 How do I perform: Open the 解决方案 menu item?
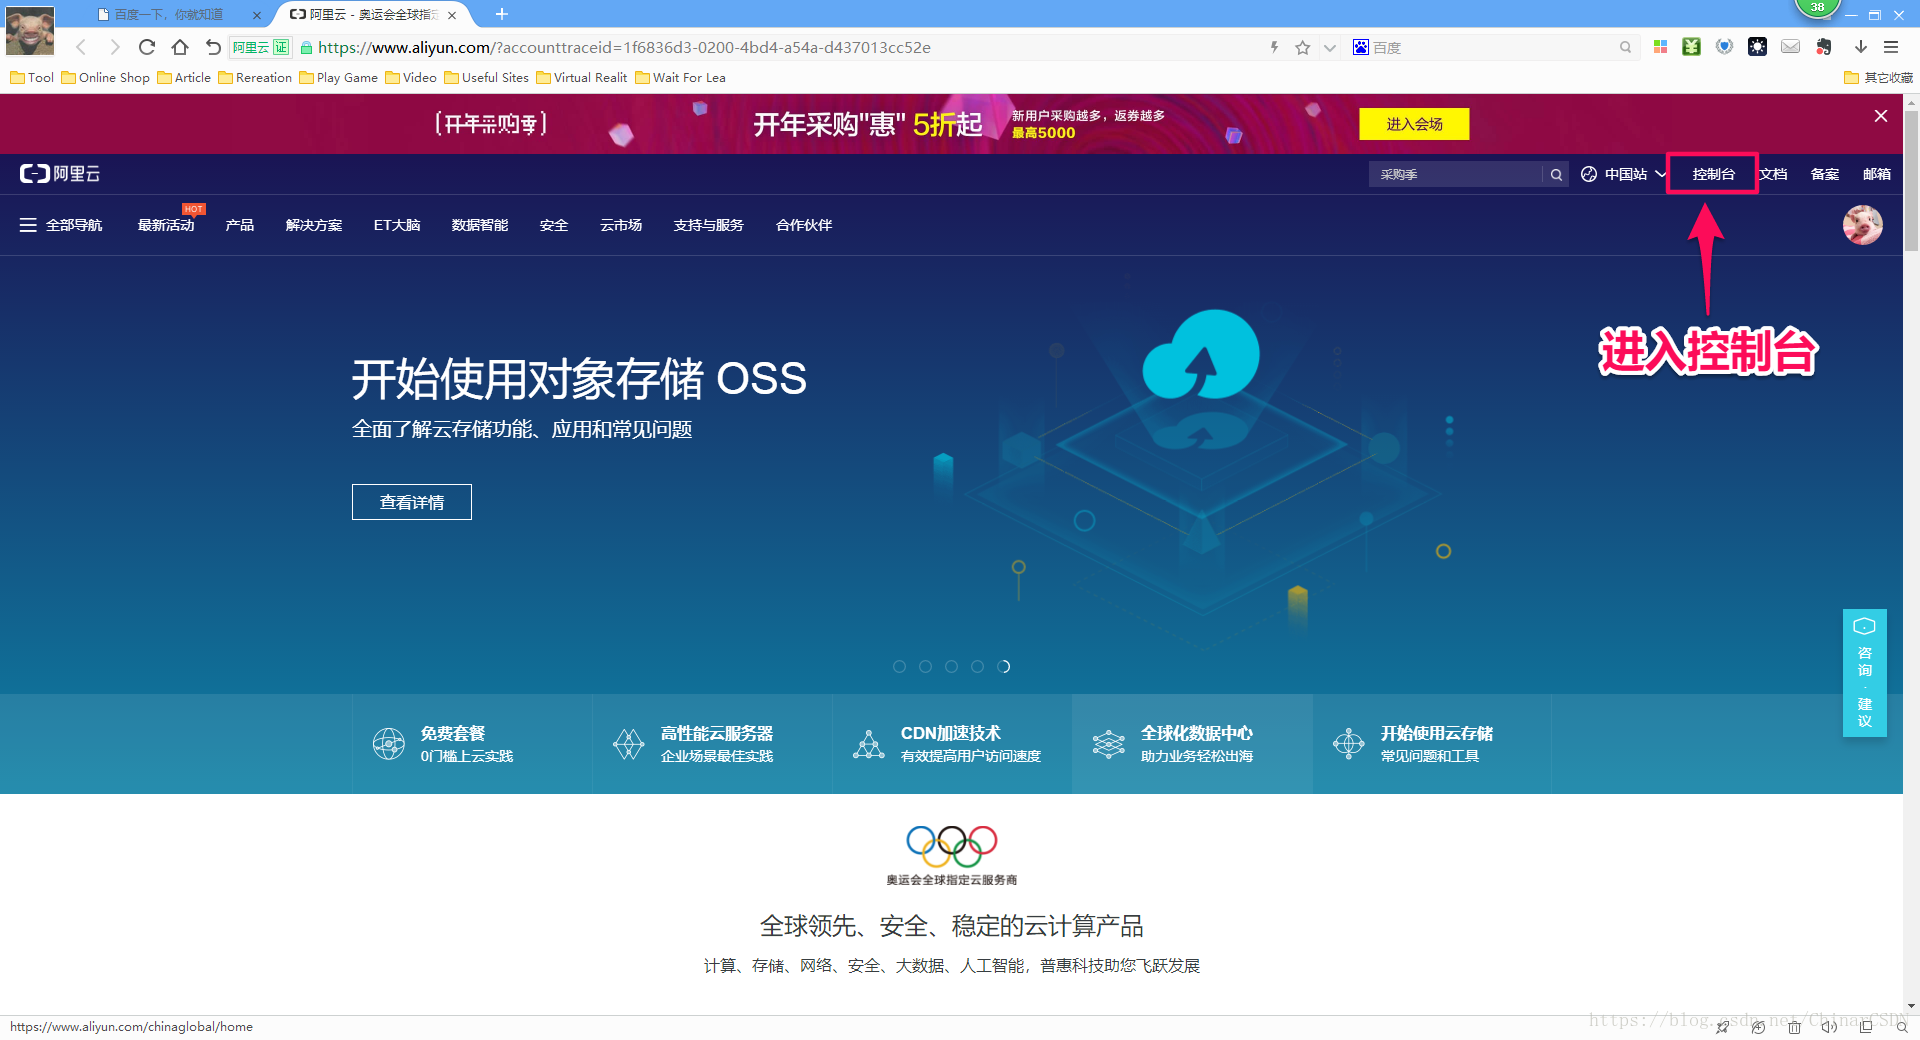coord(314,225)
